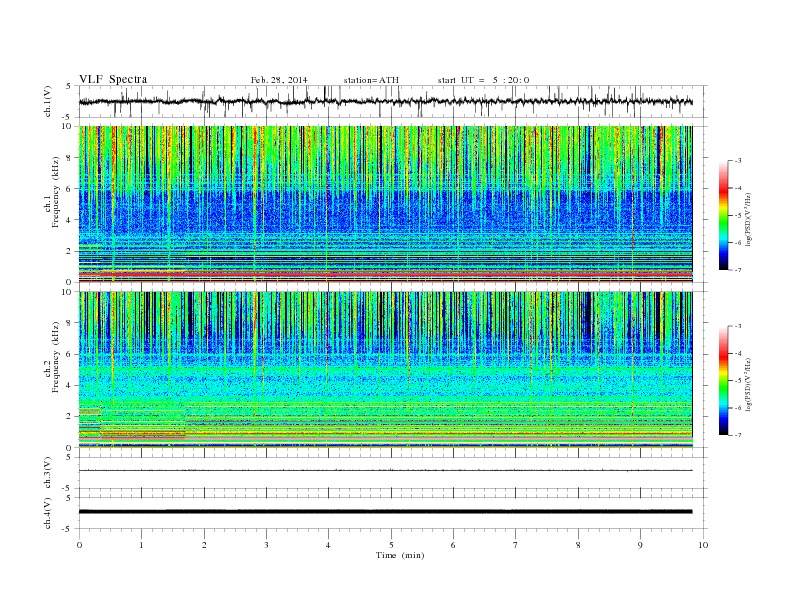The width and height of the screenshot is (792, 612).
Task: Click the ch.1 color scale bar
Action: click(723, 215)
